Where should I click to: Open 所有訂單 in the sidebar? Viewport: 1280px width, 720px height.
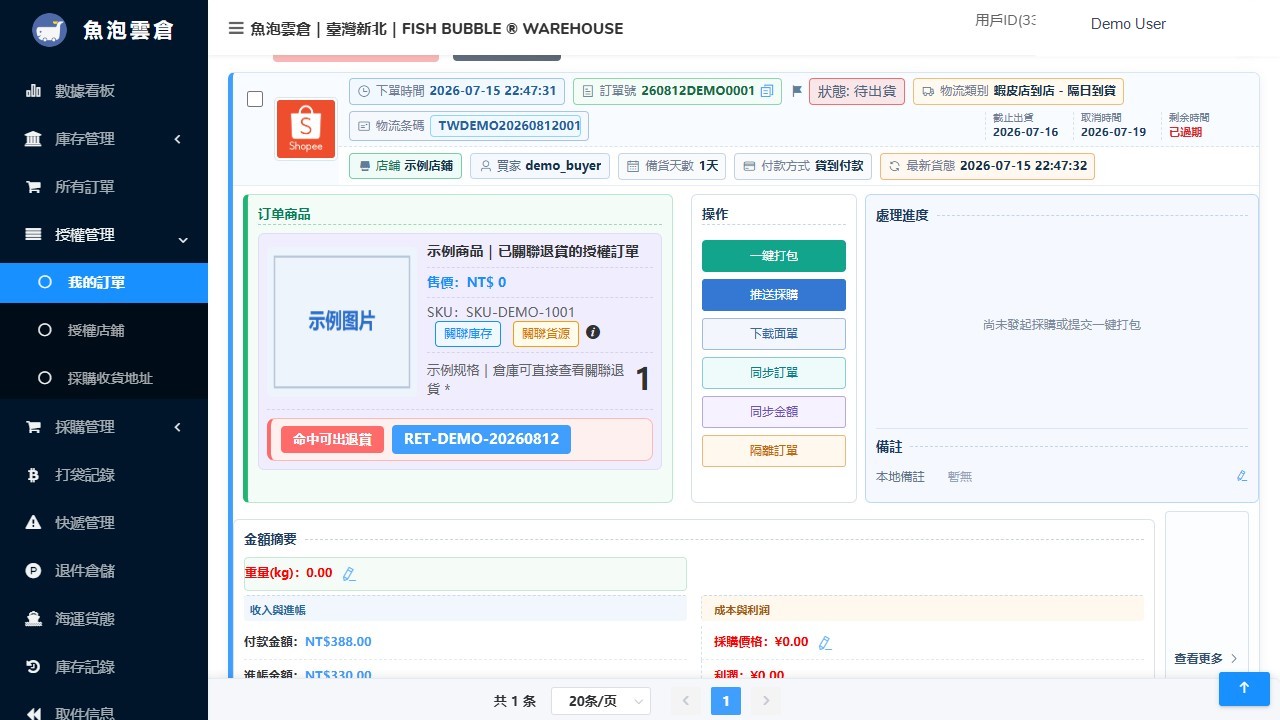(x=104, y=187)
